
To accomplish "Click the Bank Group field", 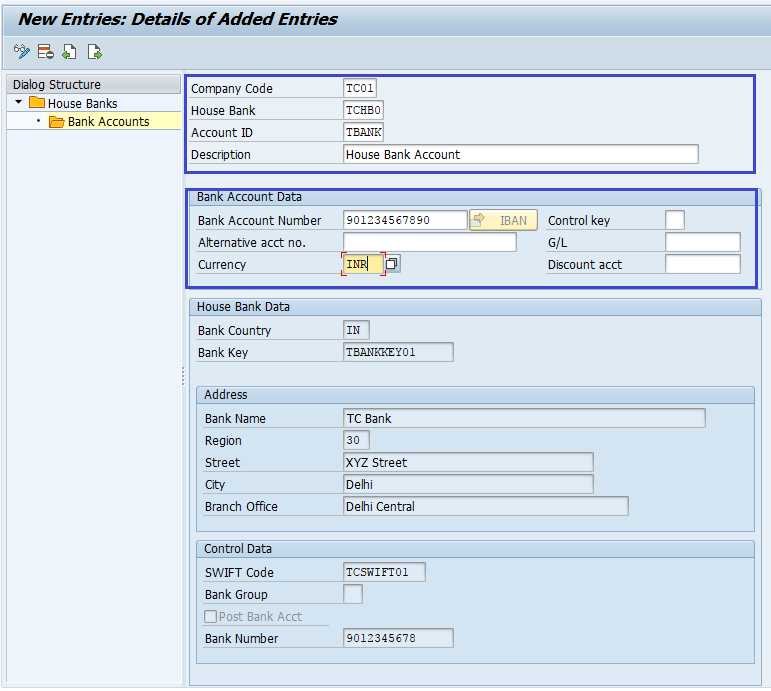I will [x=353, y=594].
